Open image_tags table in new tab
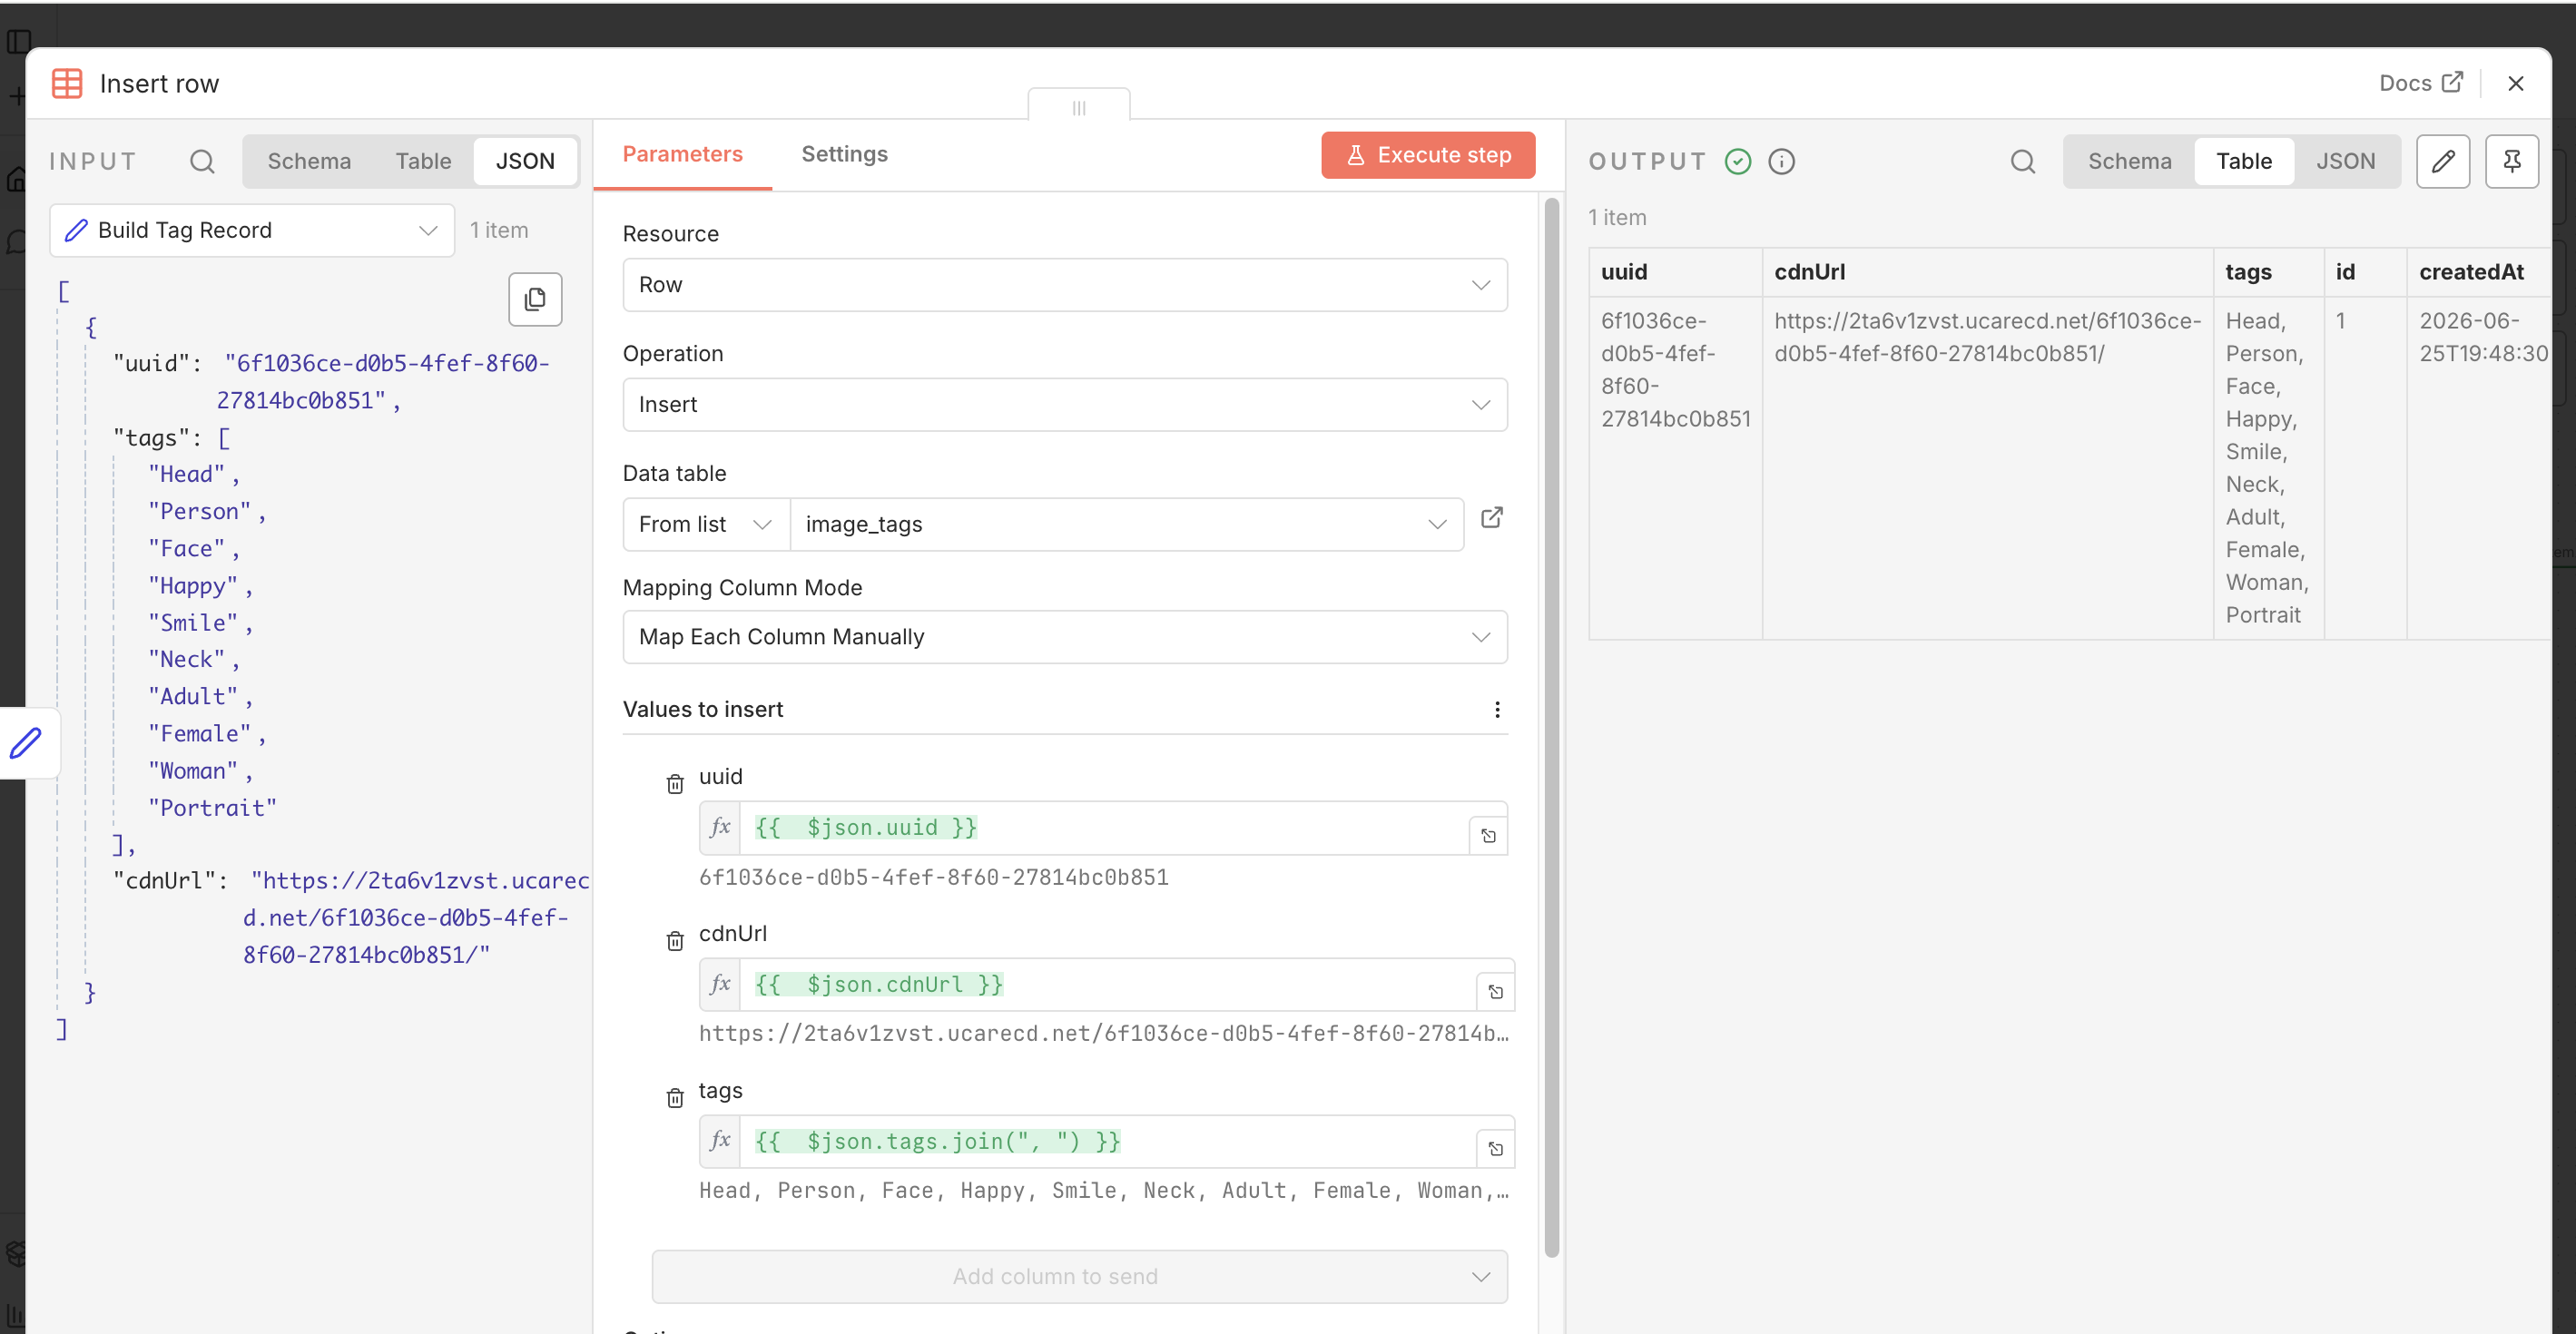 (1491, 517)
